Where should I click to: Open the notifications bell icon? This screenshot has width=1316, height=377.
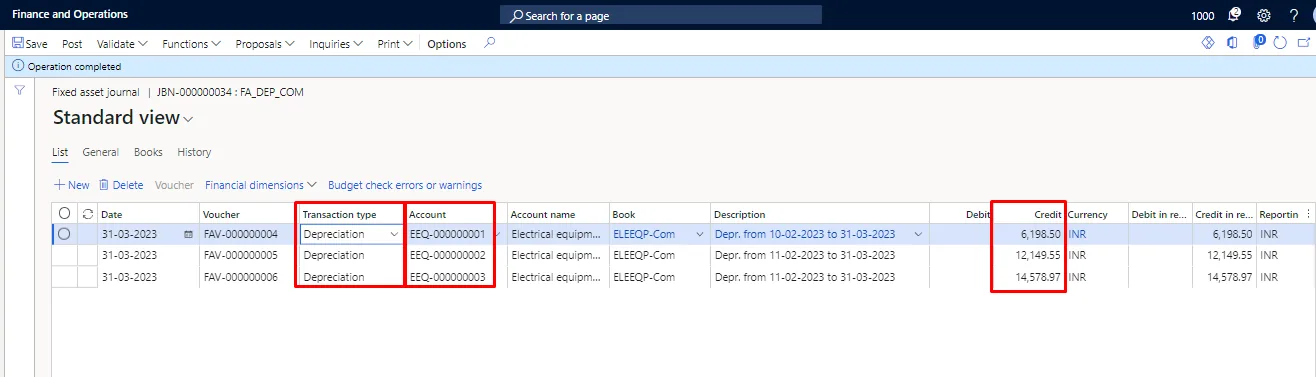click(1235, 15)
